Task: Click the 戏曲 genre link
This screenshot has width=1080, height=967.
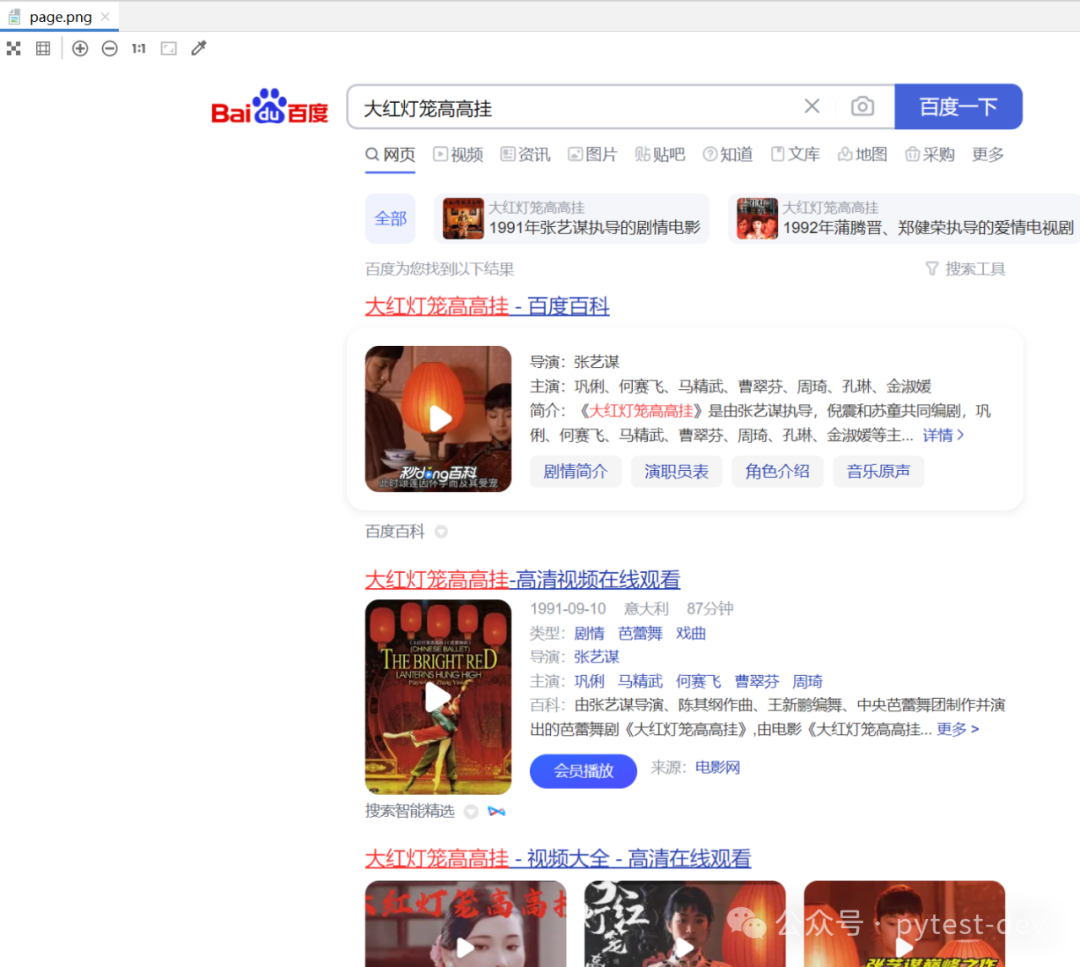Action: click(x=691, y=633)
